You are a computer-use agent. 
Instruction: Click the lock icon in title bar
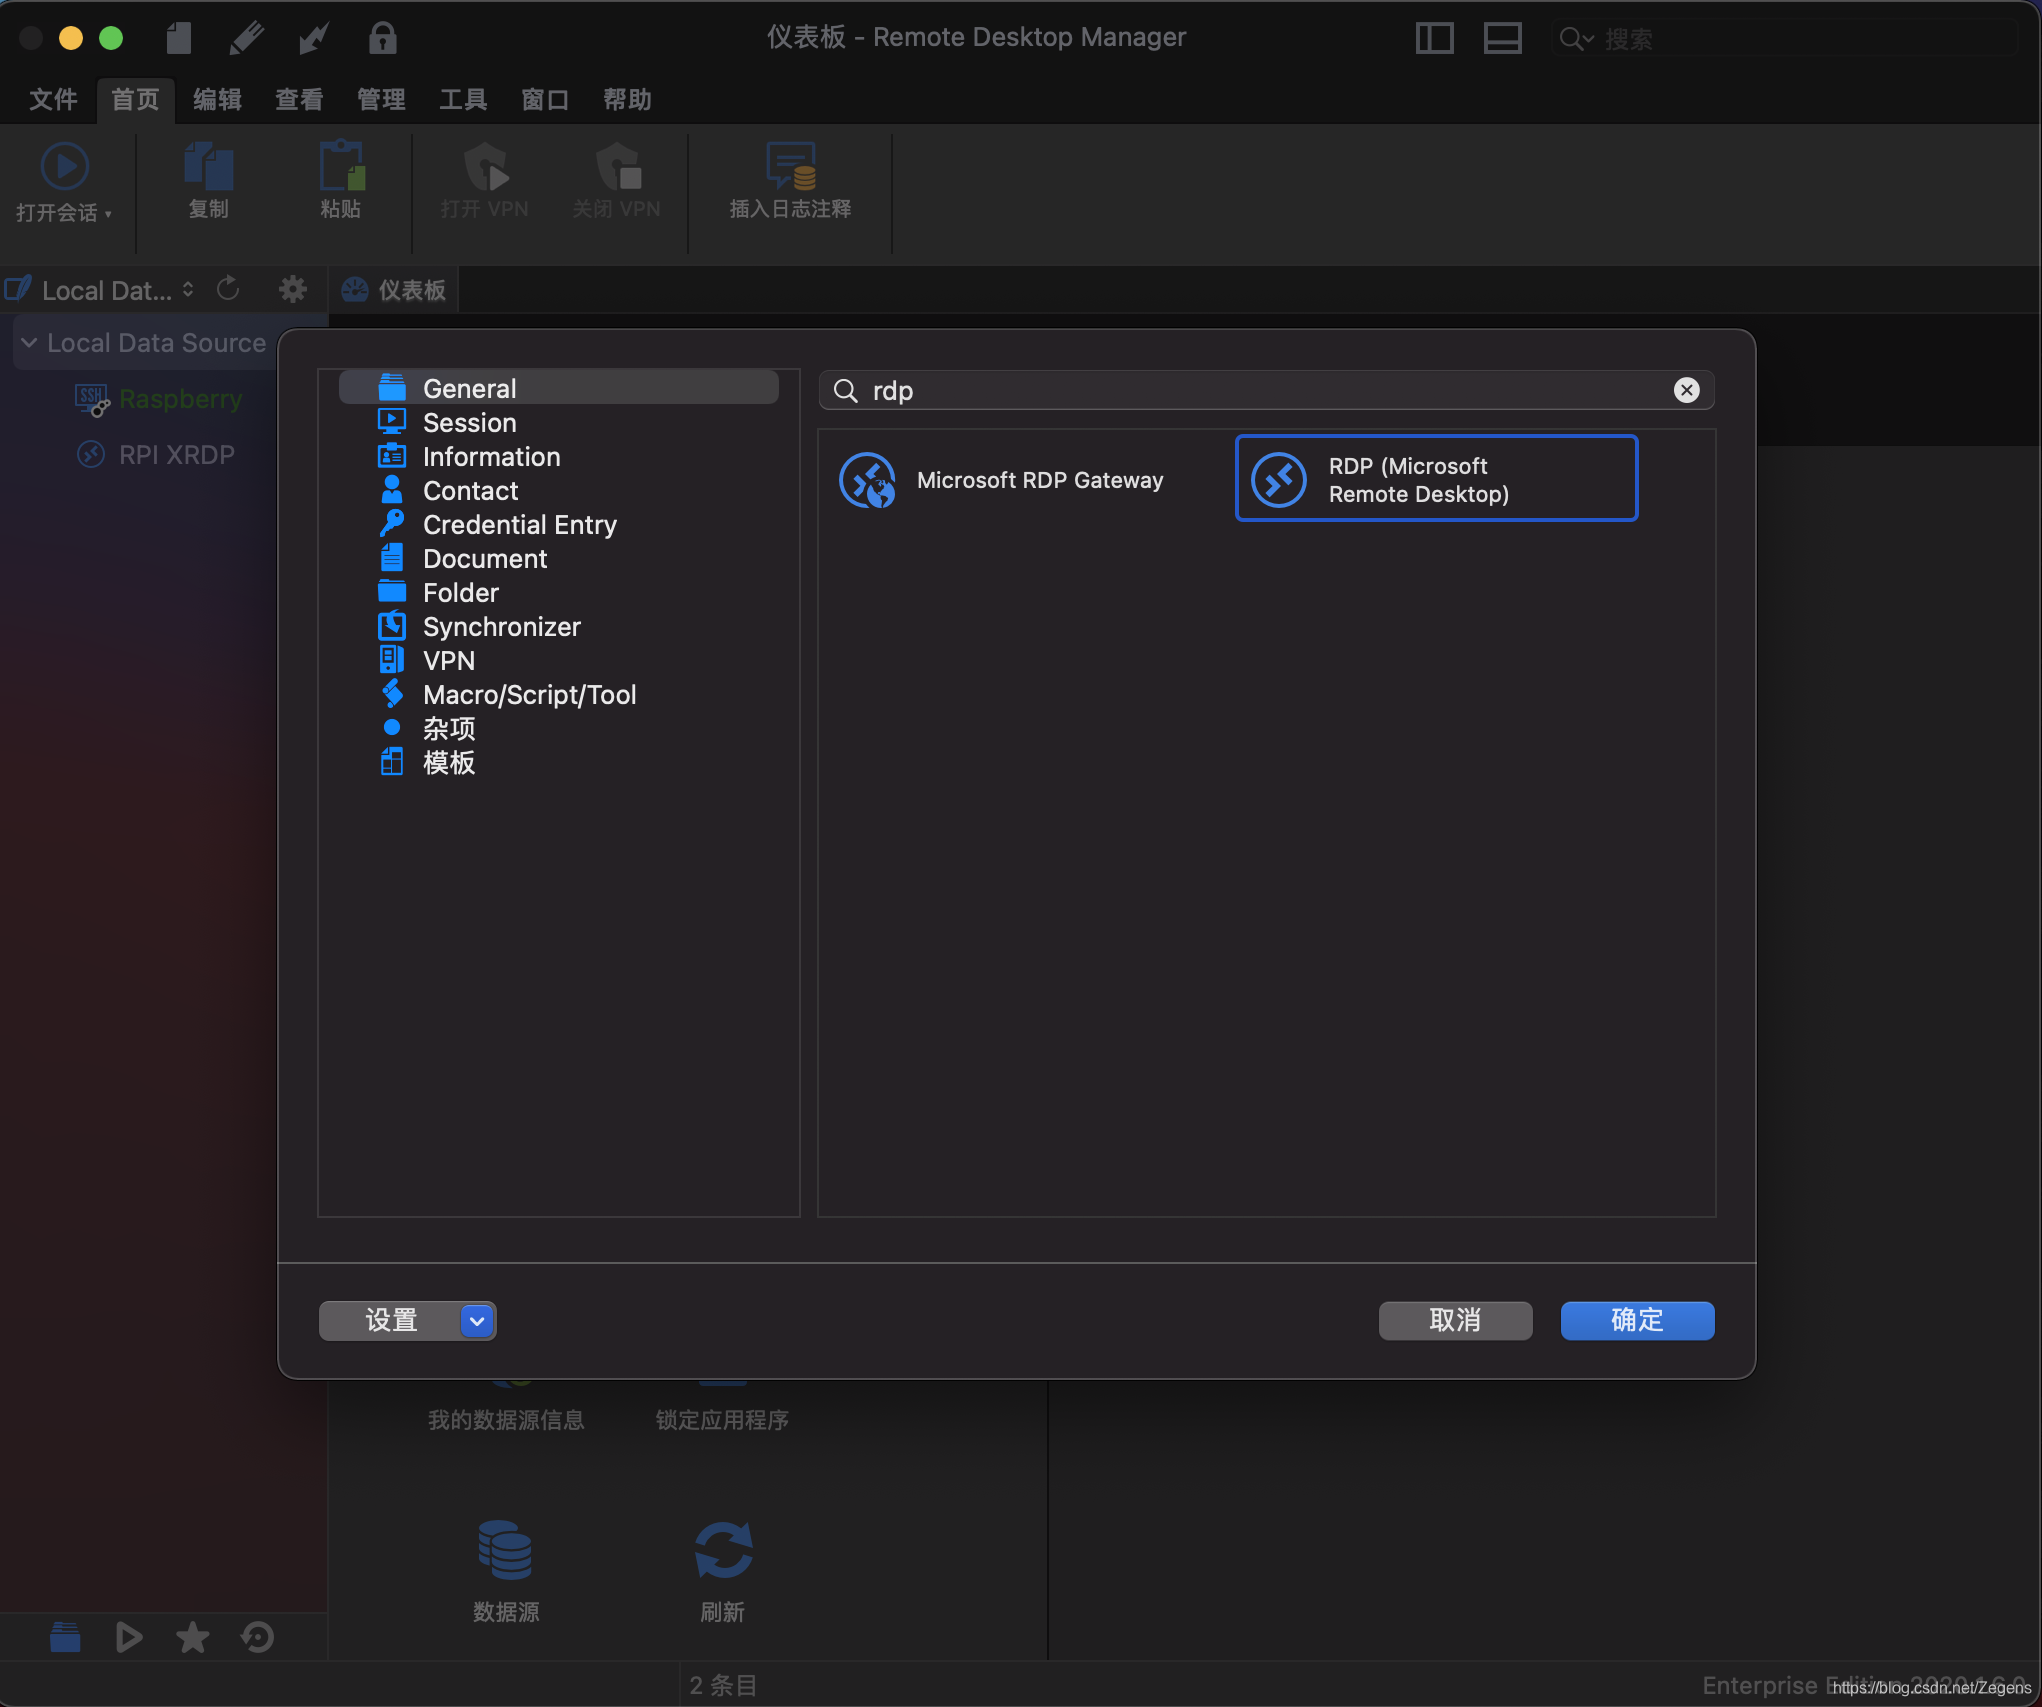point(382,38)
